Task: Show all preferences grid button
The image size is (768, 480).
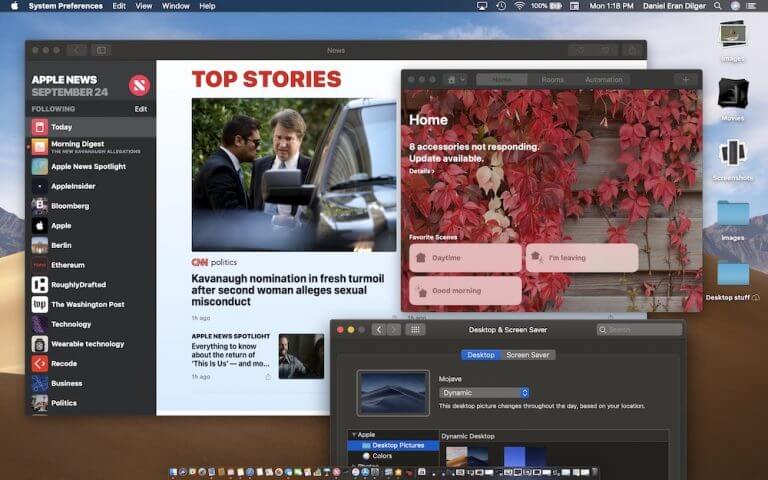Action: click(x=415, y=330)
